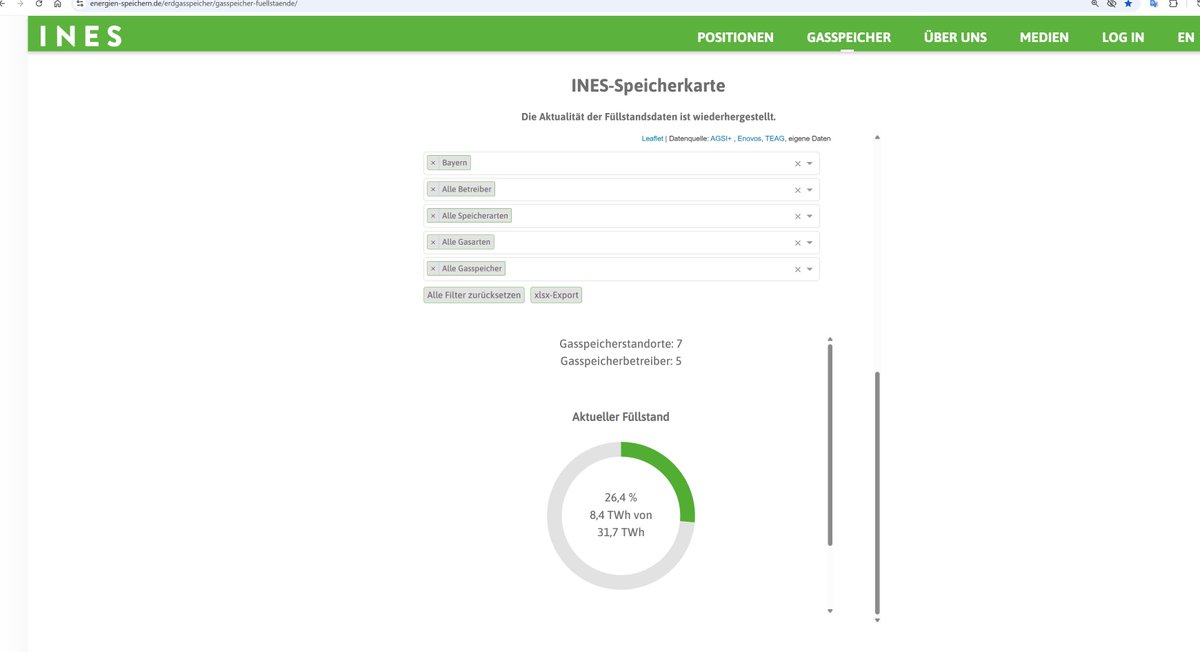Open the MEDIEN menu
Viewport: 1200px width, 652px height.
point(1044,37)
